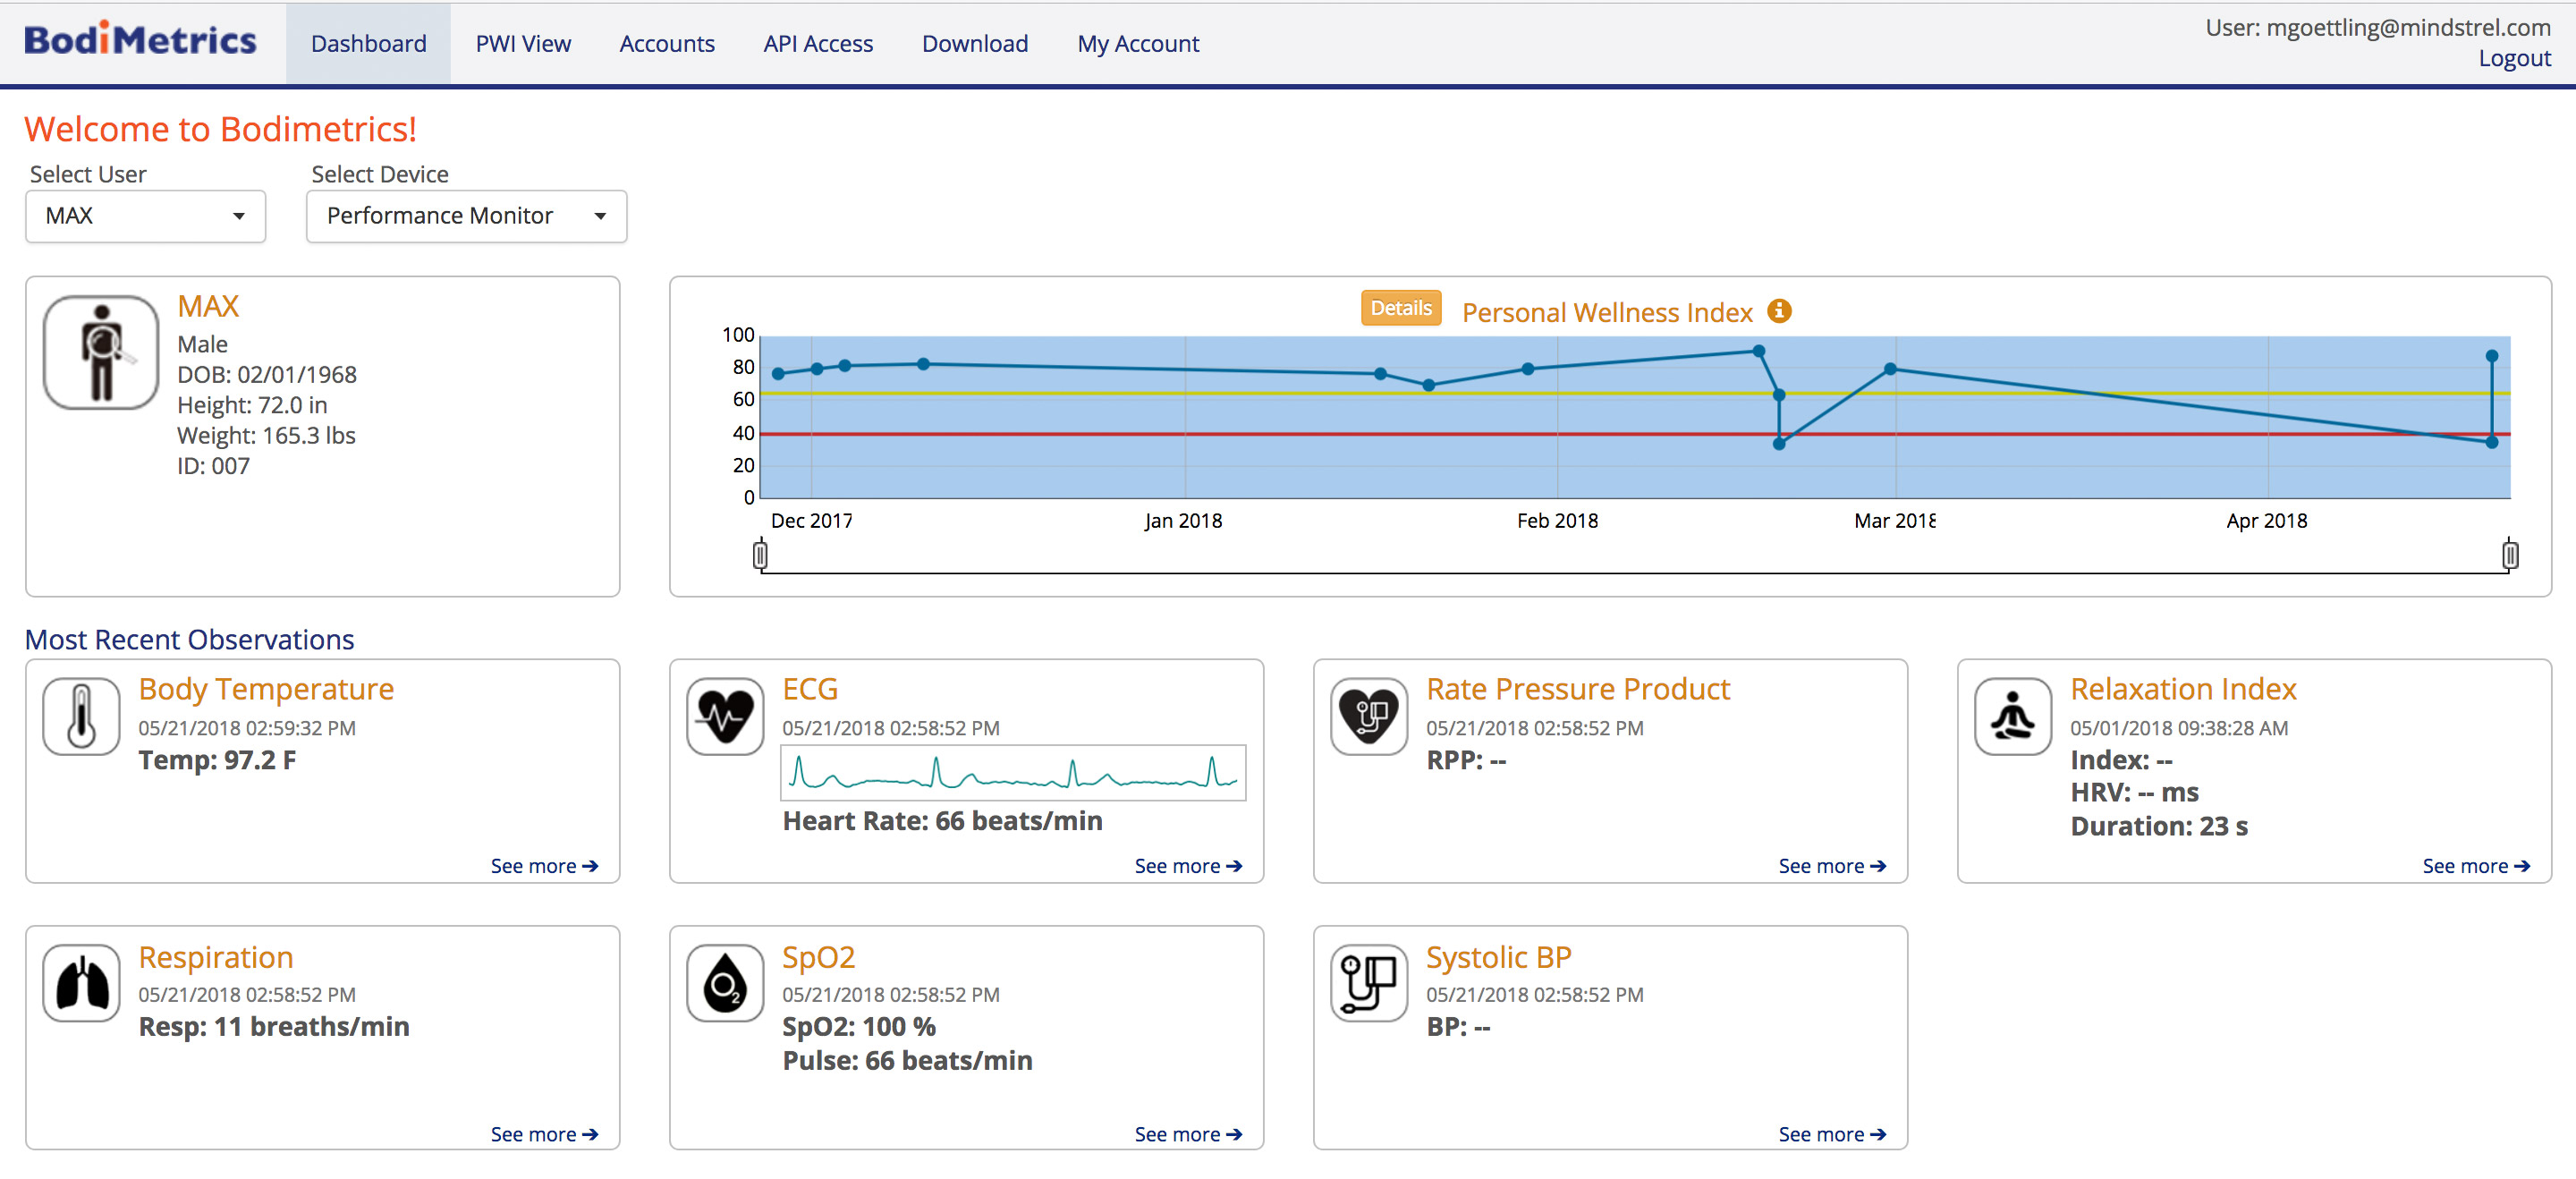Screen dimensions: 2576x1179
Task: Click the SpO2 oxygen droplet icon
Action: point(725,983)
